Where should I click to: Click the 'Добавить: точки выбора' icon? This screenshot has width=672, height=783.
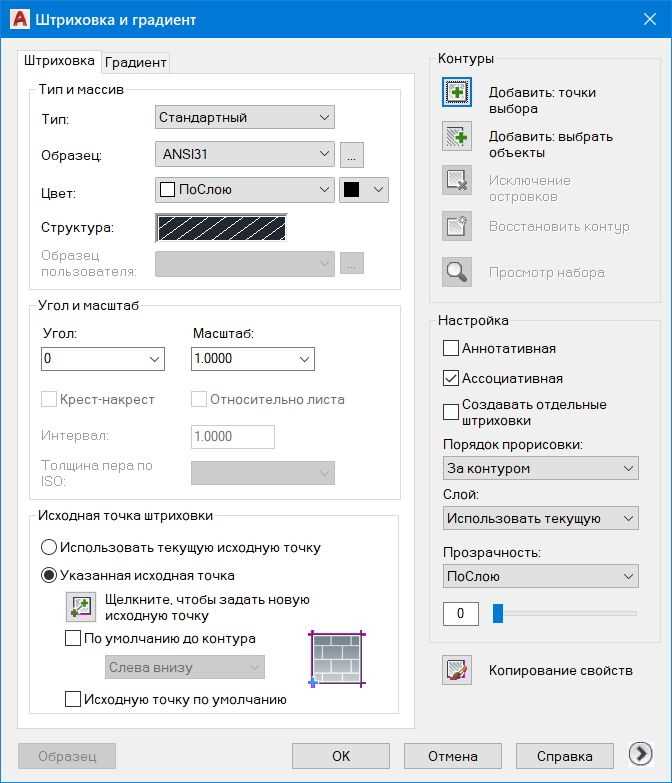coord(456,92)
